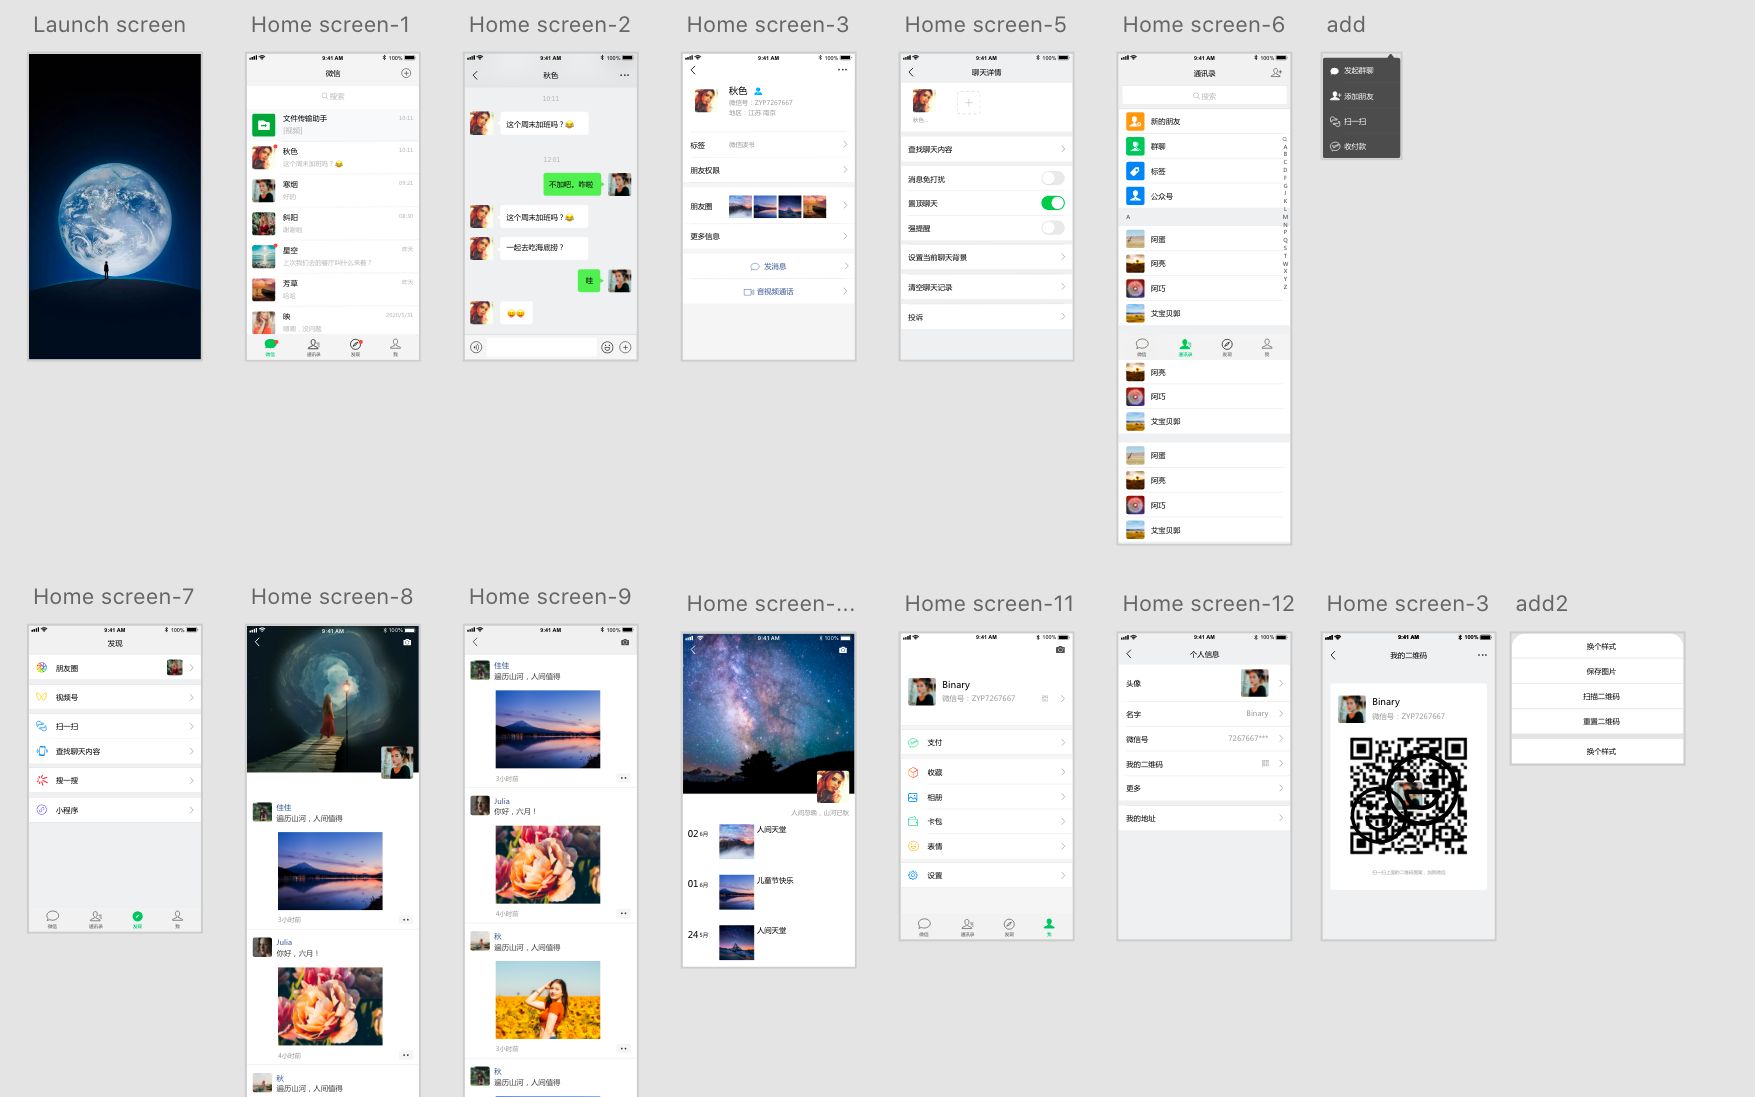
Task: Click the 支付 pay icon in Home screen-11
Action: (913, 742)
